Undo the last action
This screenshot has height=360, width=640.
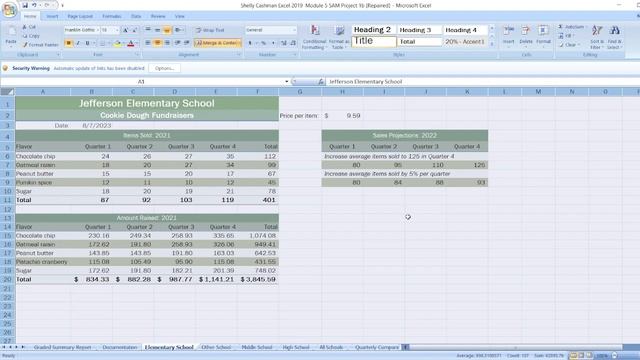[x=34, y=5]
